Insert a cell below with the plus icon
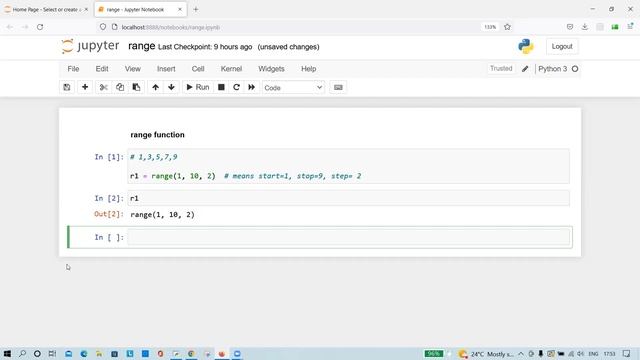The height and width of the screenshot is (360, 640). [85, 87]
